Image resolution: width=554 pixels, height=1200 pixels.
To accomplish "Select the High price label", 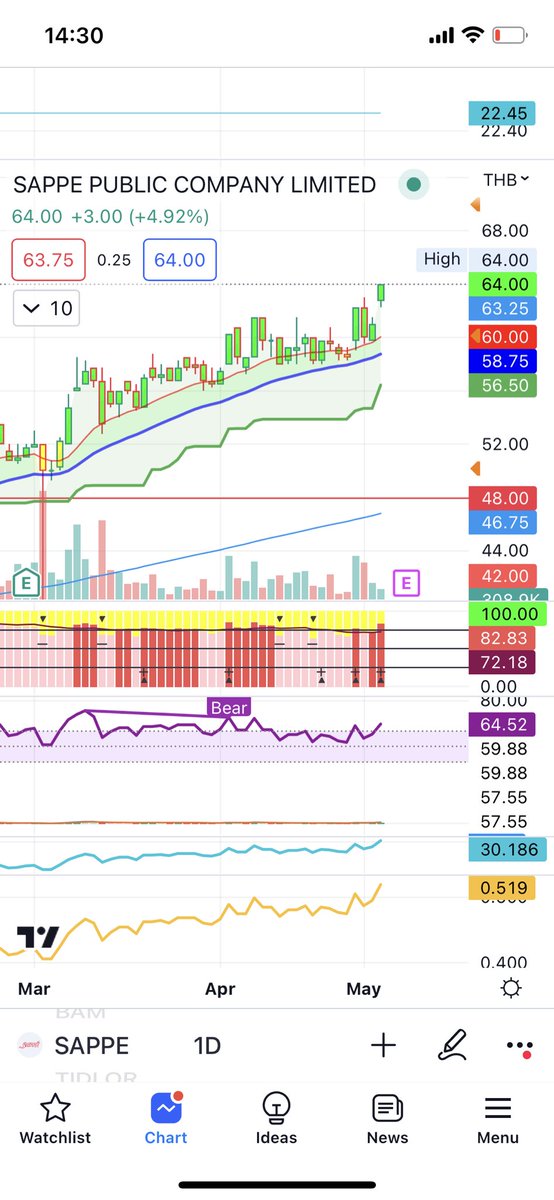I will (442, 259).
